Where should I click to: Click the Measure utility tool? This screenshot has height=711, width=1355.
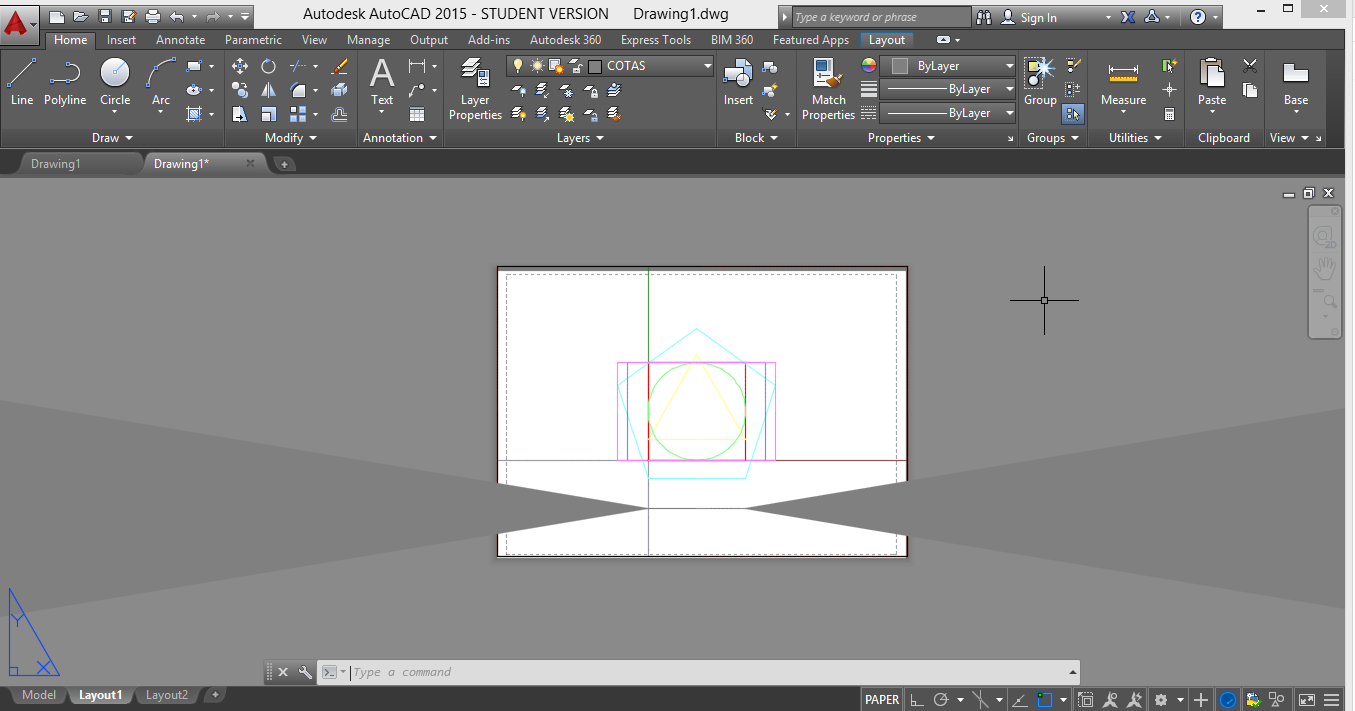click(x=1123, y=81)
